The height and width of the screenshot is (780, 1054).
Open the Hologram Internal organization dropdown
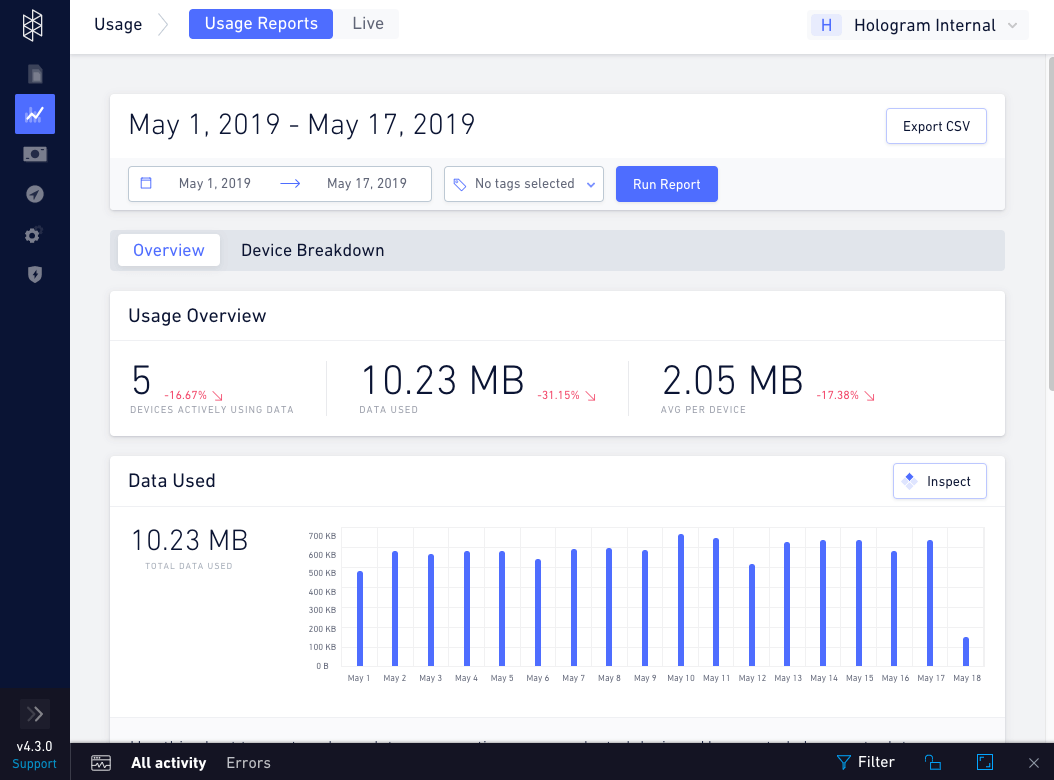tap(917, 26)
